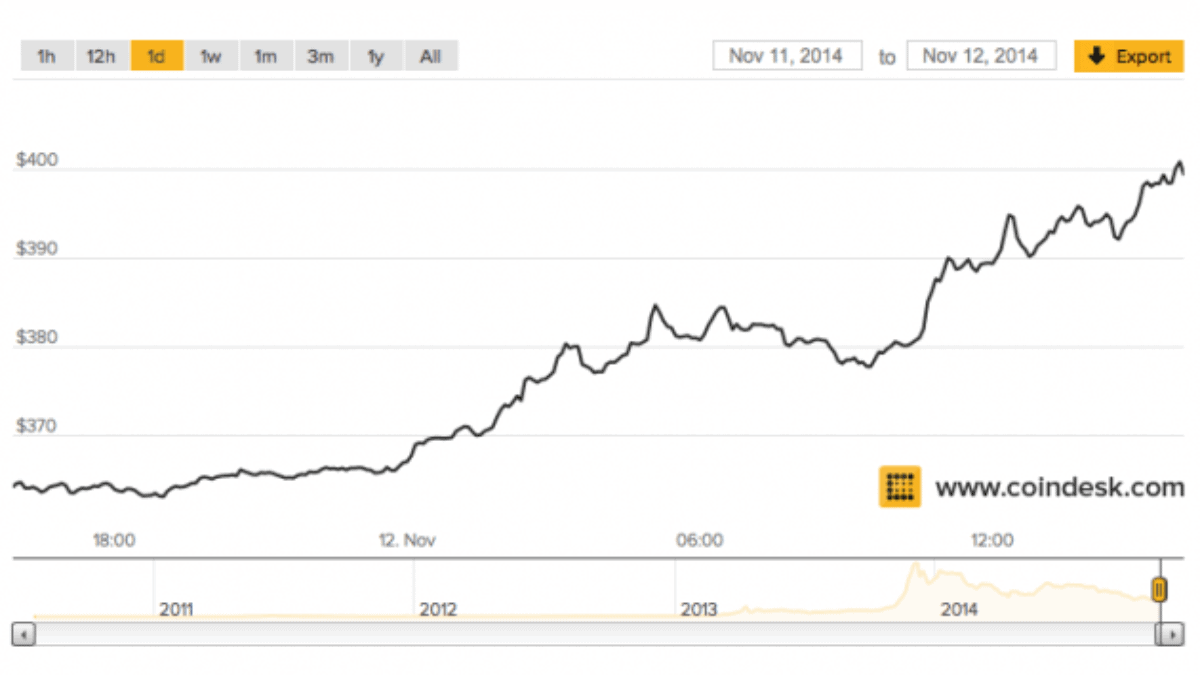The width and height of the screenshot is (1200, 675).
Task: Click the left arrow of the timeline scrollbar
Action: pos(22,634)
